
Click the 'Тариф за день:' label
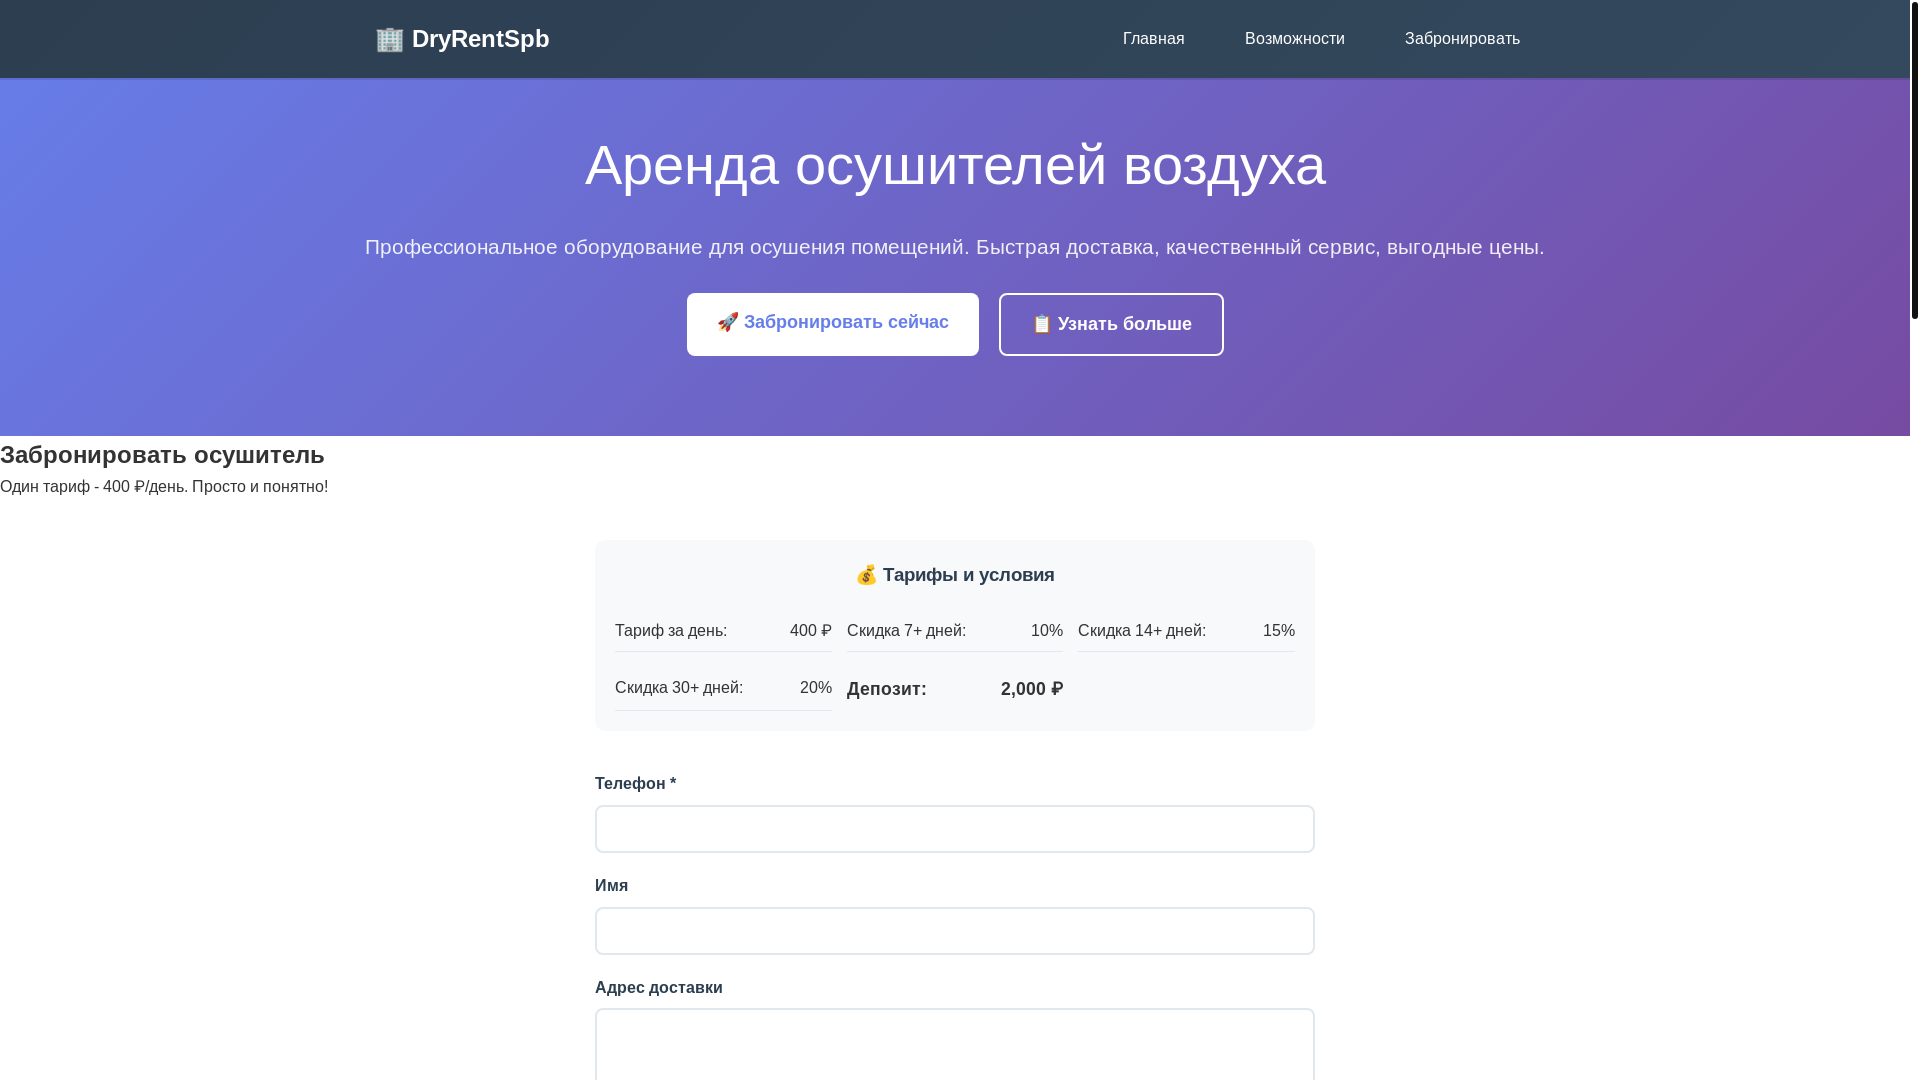pyautogui.click(x=671, y=631)
